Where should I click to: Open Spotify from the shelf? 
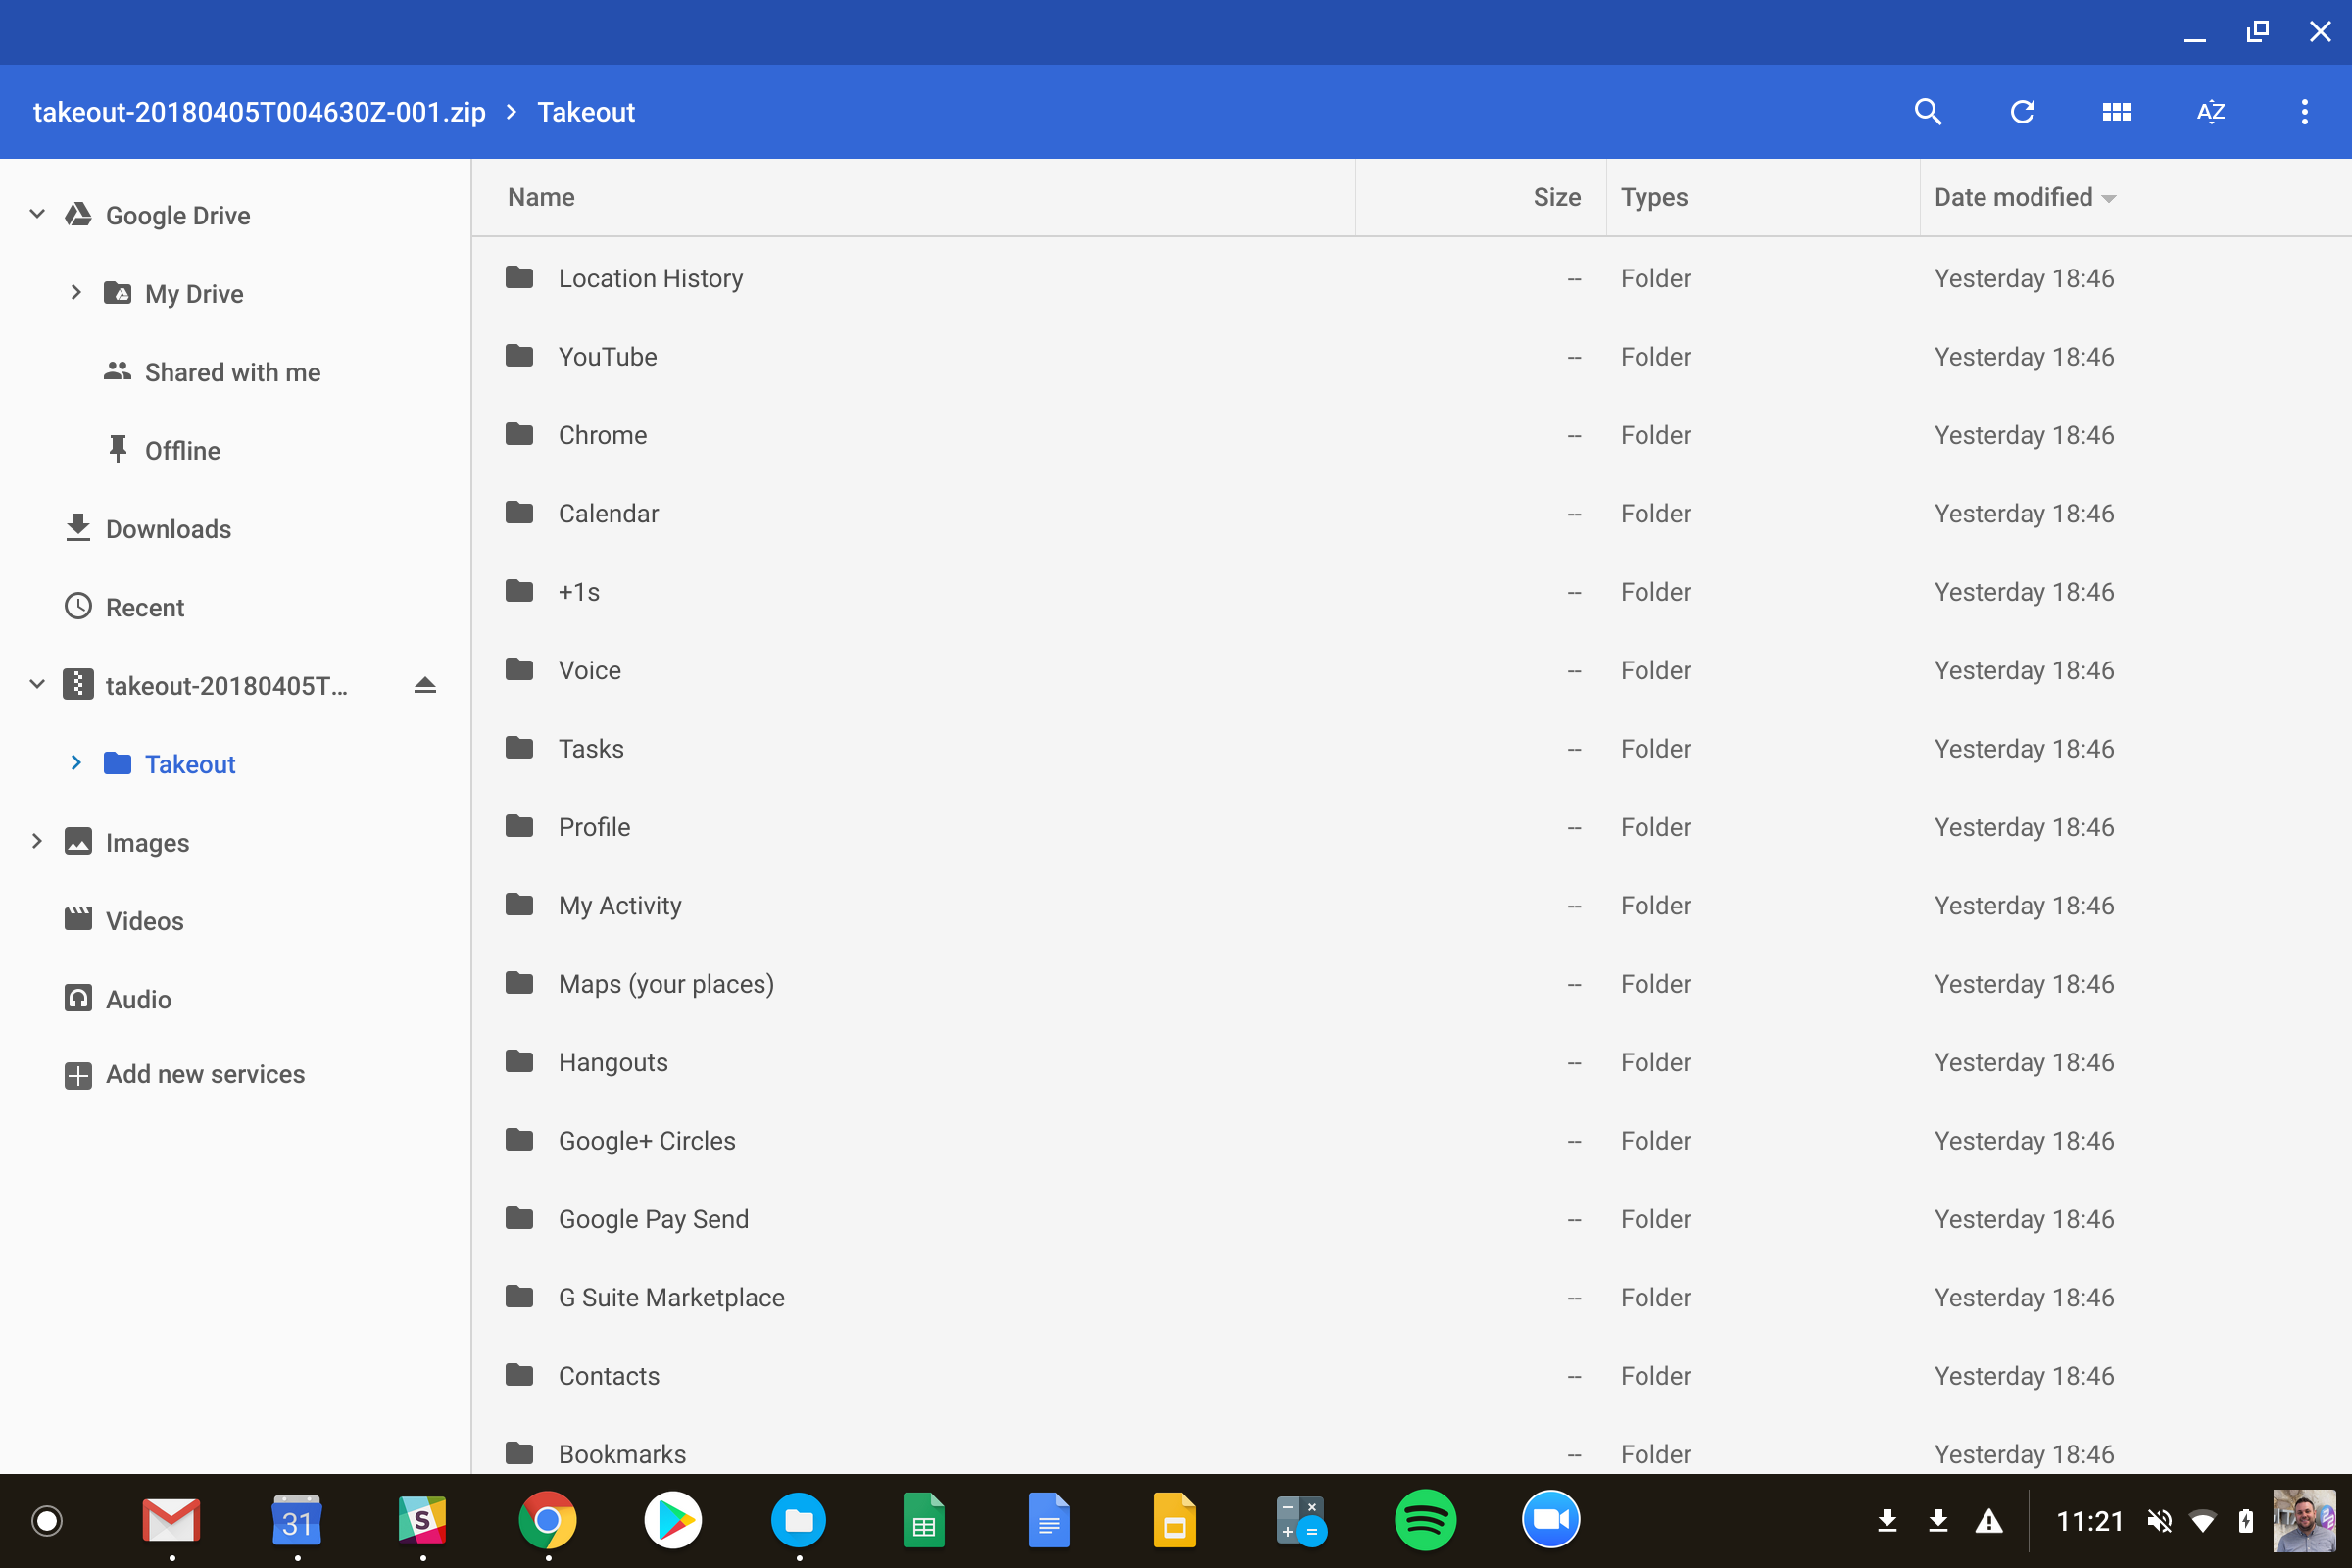[x=1425, y=1521]
